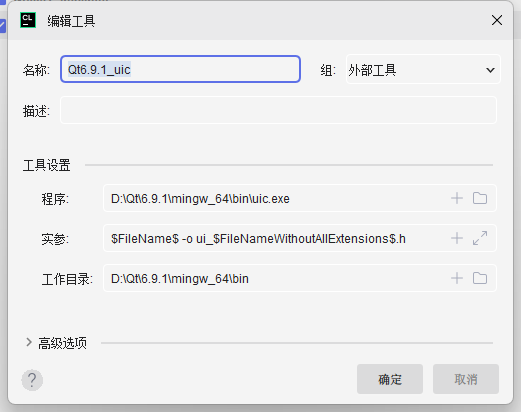Click into the empty 描述 field
The width and height of the screenshot is (521, 412).
[278, 110]
